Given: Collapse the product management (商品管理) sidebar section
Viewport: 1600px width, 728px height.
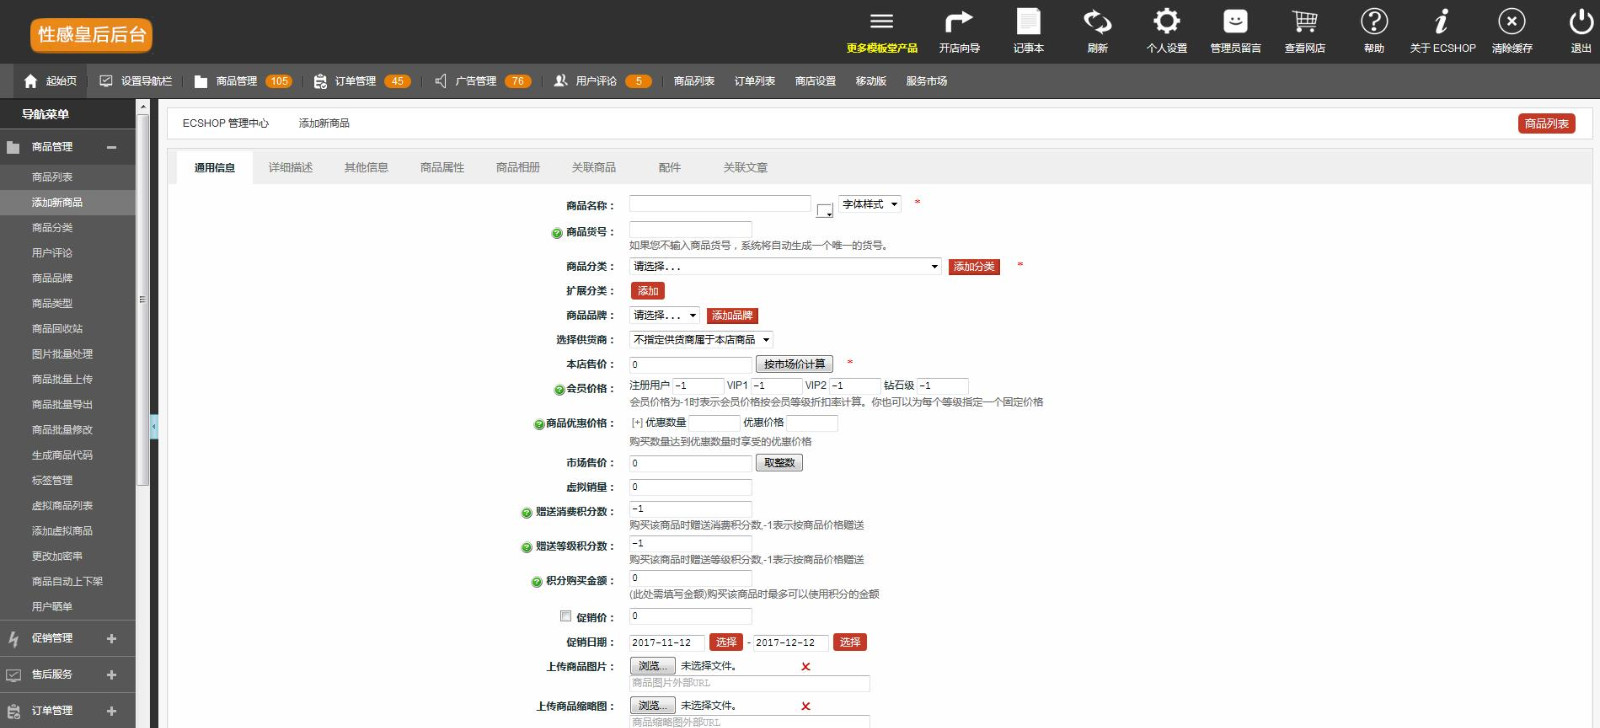Looking at the screenshot, I should tap(111, 147).
